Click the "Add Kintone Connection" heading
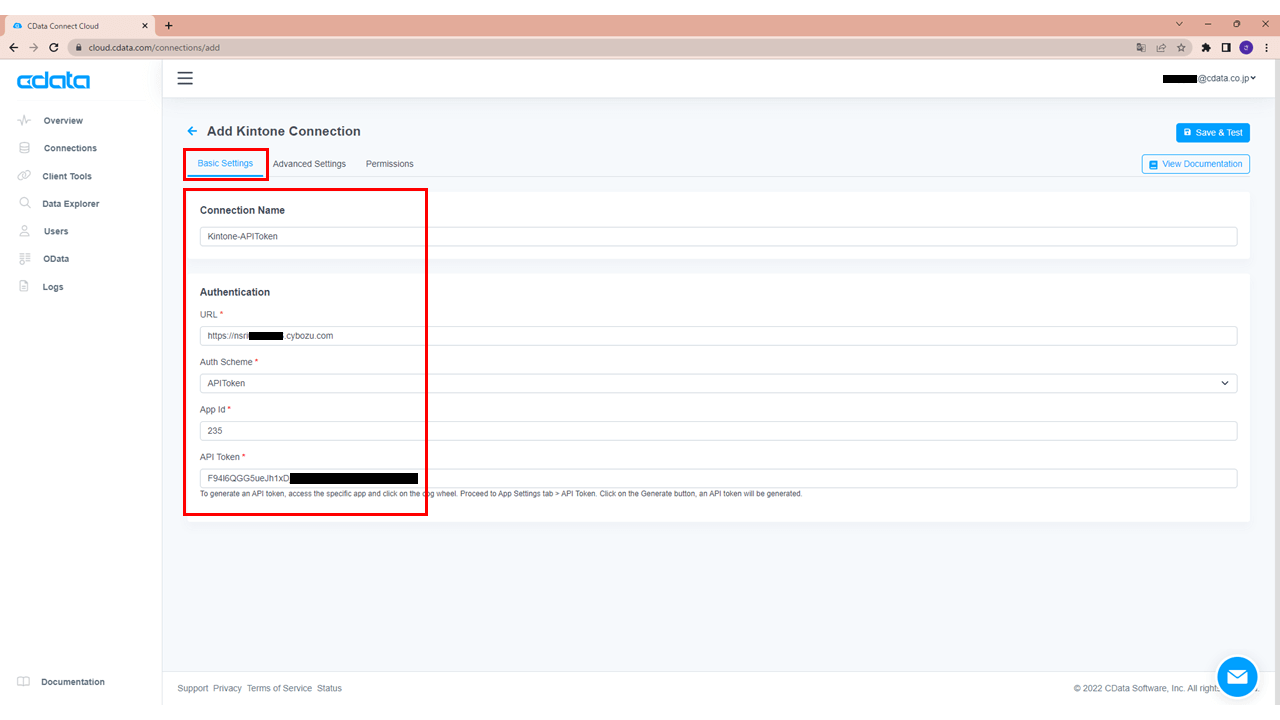 point(284,131)
